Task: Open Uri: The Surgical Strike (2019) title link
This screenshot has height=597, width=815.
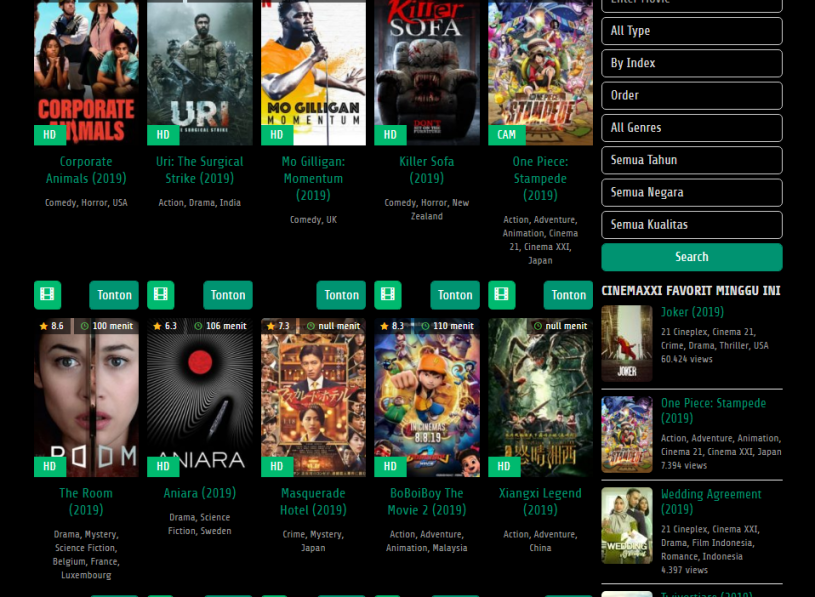Action: pyautogui.click(x=200, y=170)
